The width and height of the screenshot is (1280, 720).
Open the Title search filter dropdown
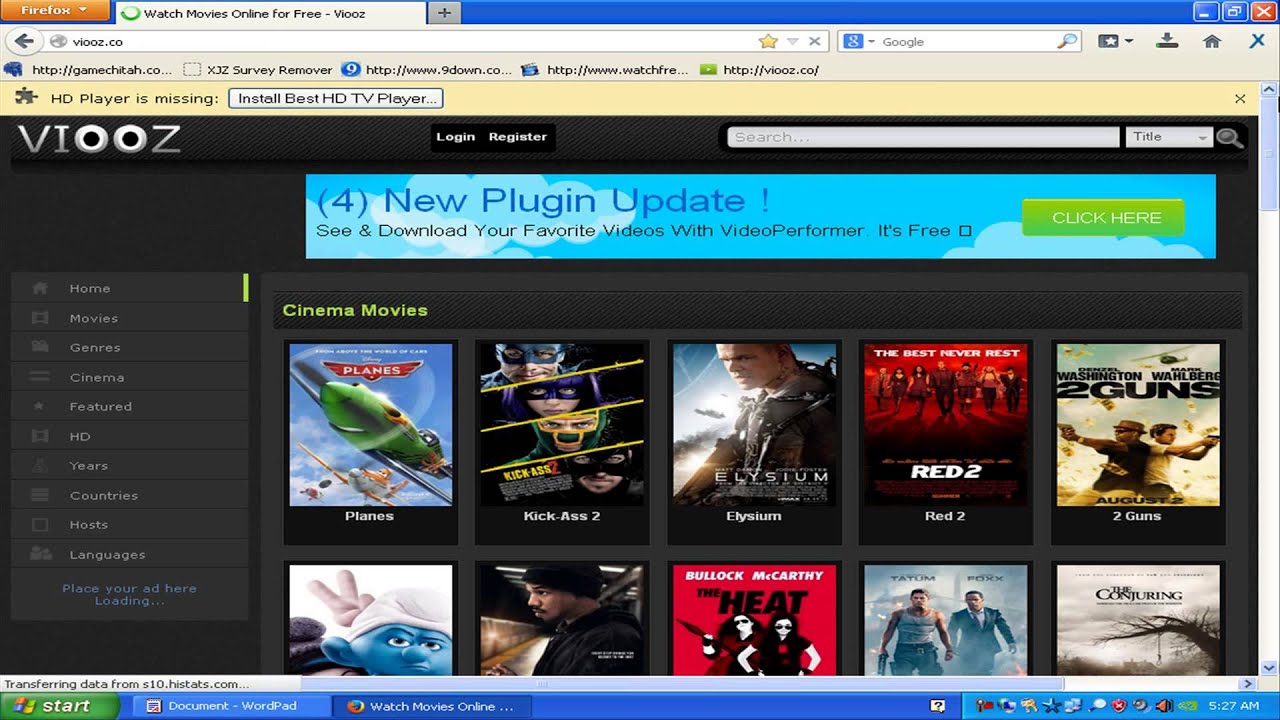(x=1169, y=137)
